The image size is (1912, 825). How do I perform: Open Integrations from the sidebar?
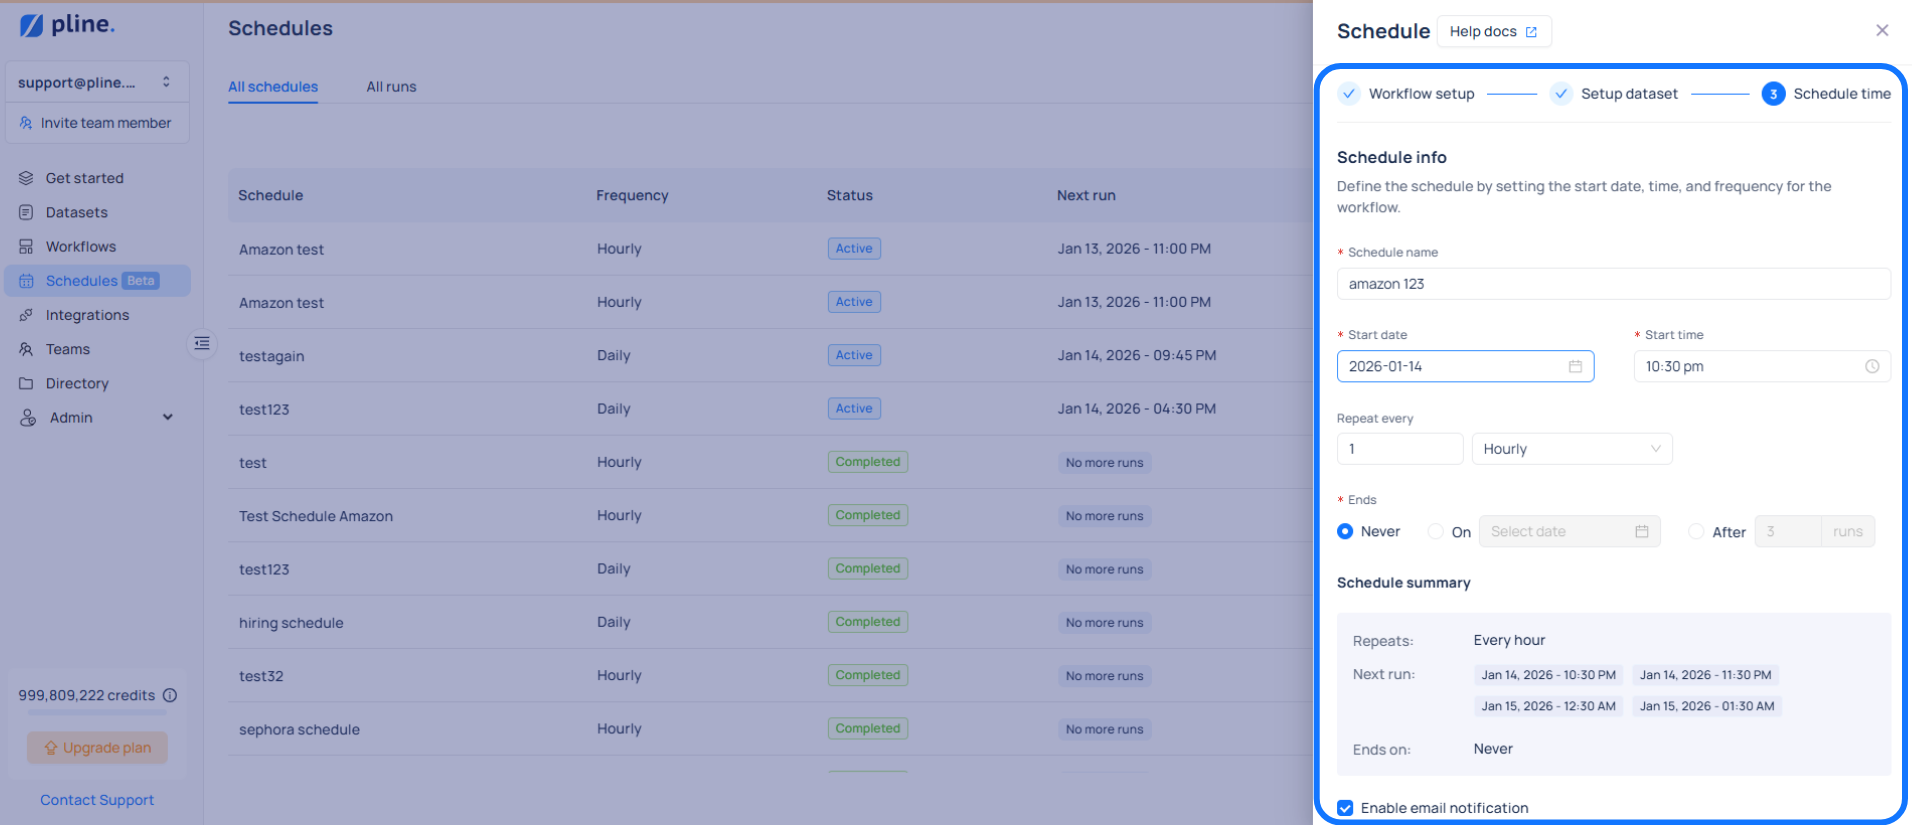click(x=87, y=315)
